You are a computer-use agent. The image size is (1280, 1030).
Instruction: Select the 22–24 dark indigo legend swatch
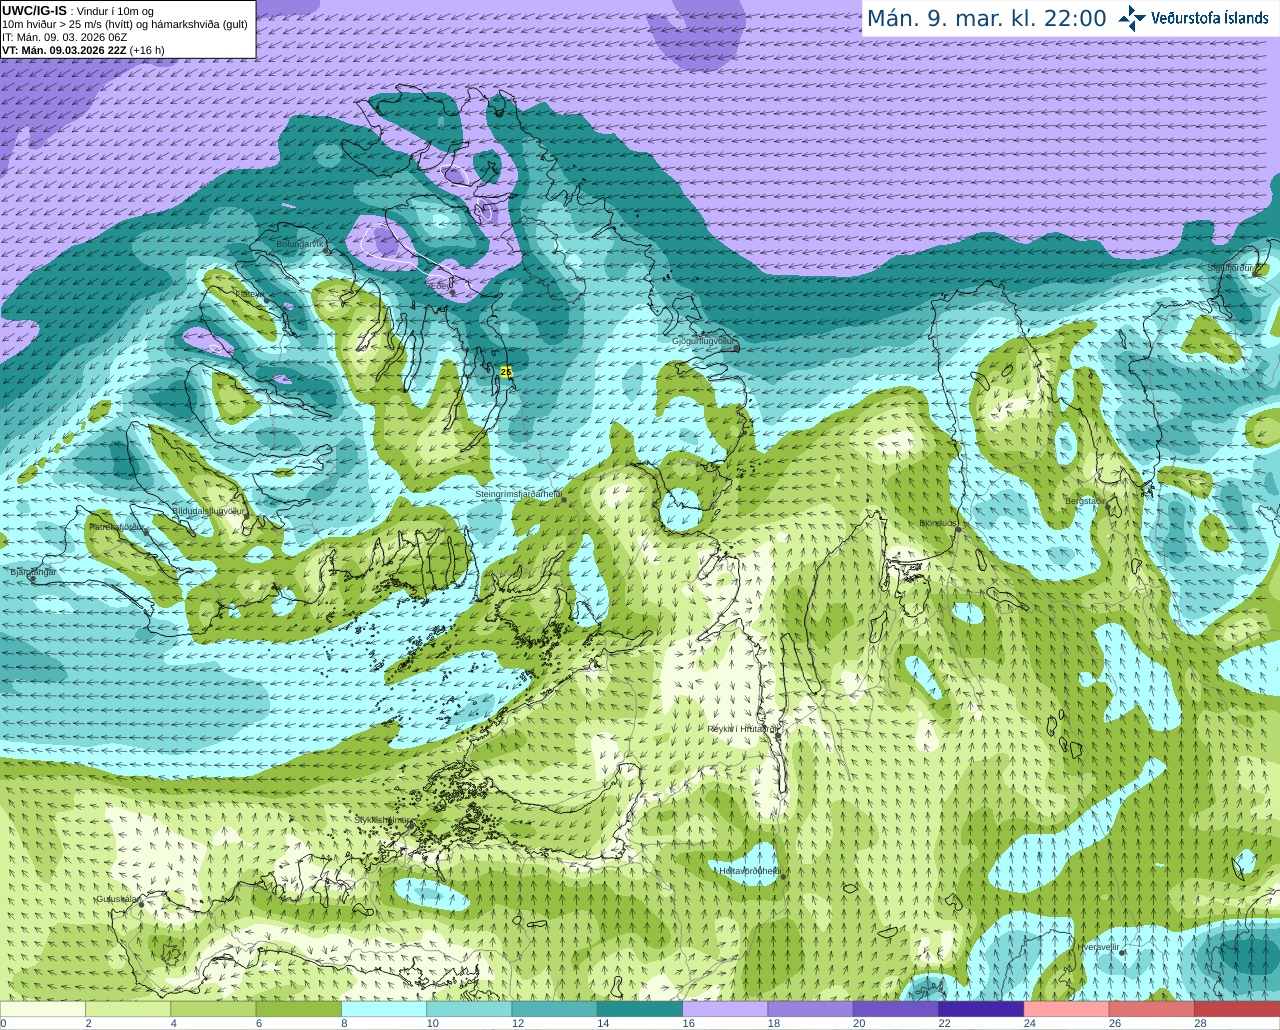pyautogui.click(x=981, y=1009)
